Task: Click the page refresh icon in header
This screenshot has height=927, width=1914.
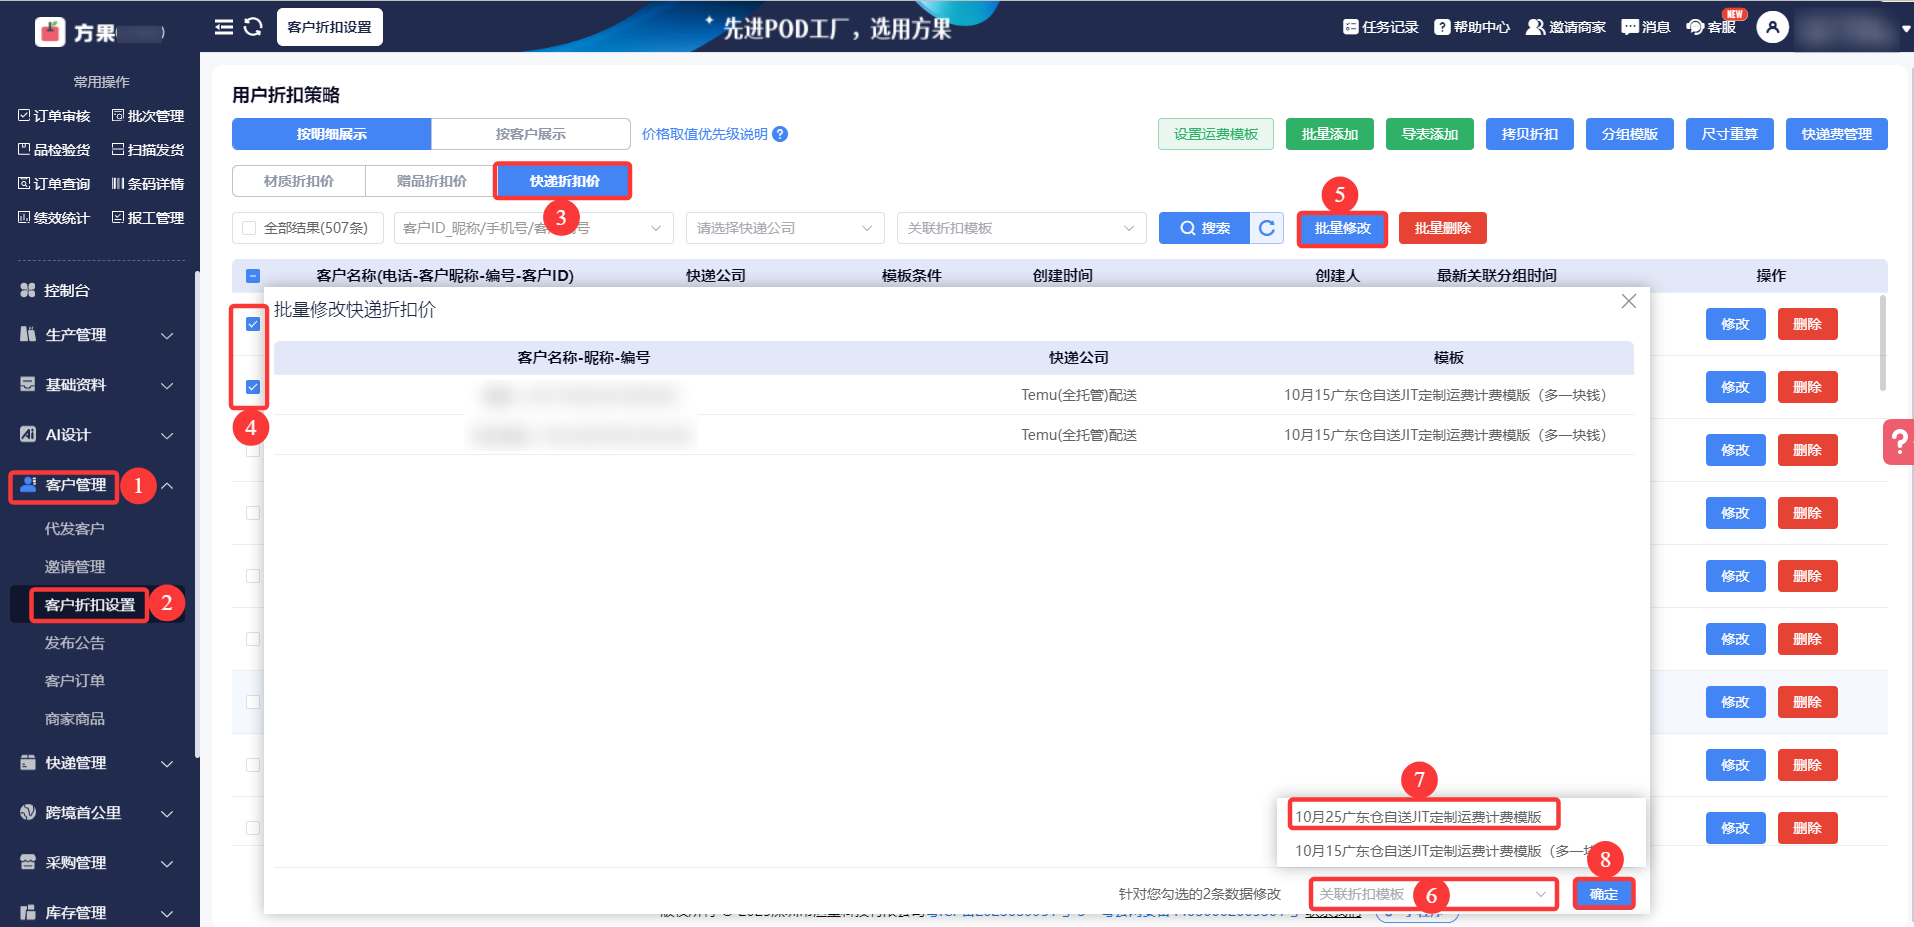Action: coord(253,27)
